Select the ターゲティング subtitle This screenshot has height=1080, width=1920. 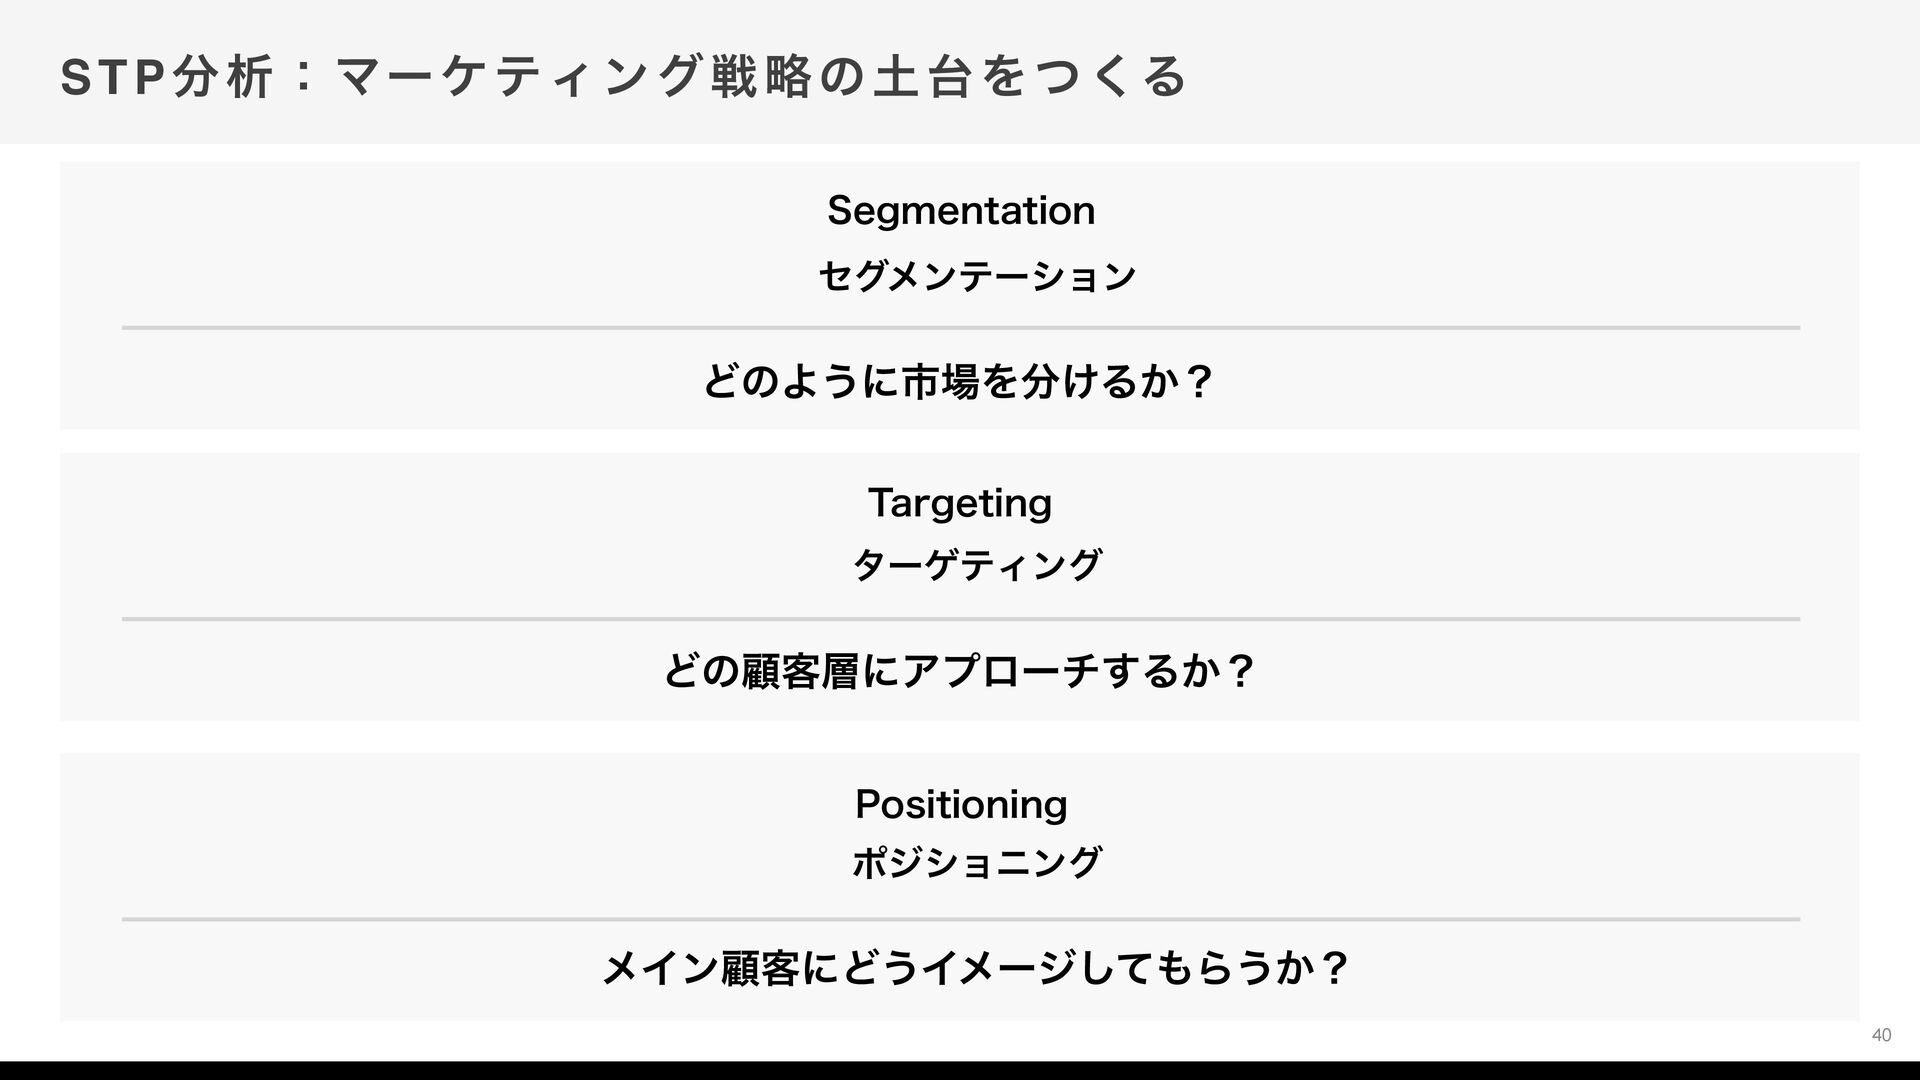click(977, 566)
